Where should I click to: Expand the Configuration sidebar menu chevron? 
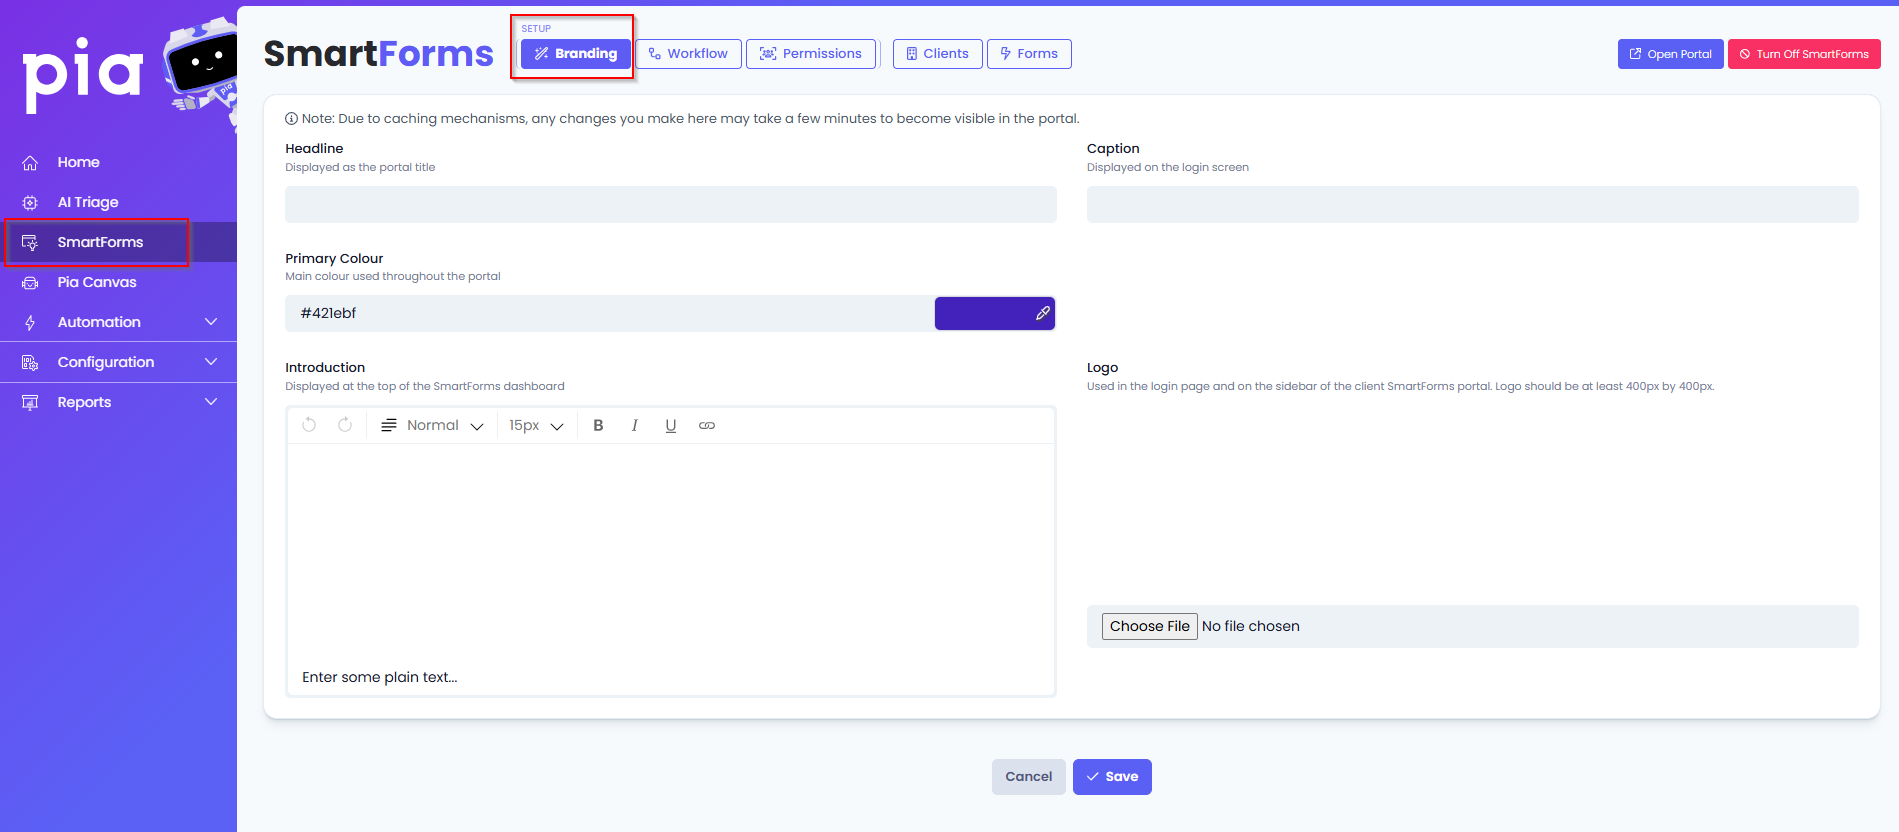211,362
